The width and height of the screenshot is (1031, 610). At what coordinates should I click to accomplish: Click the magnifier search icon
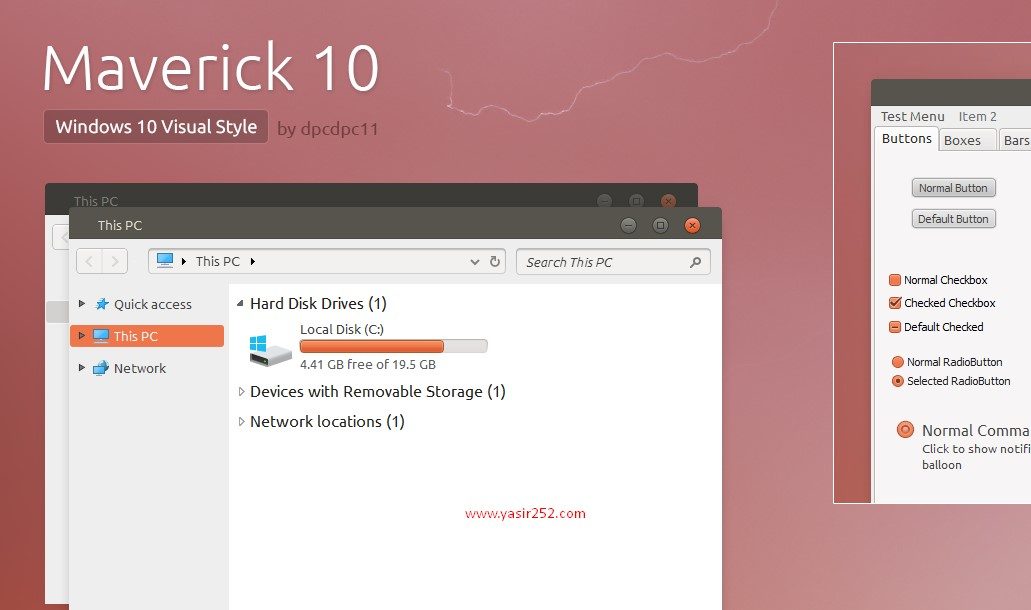[695, 262]
